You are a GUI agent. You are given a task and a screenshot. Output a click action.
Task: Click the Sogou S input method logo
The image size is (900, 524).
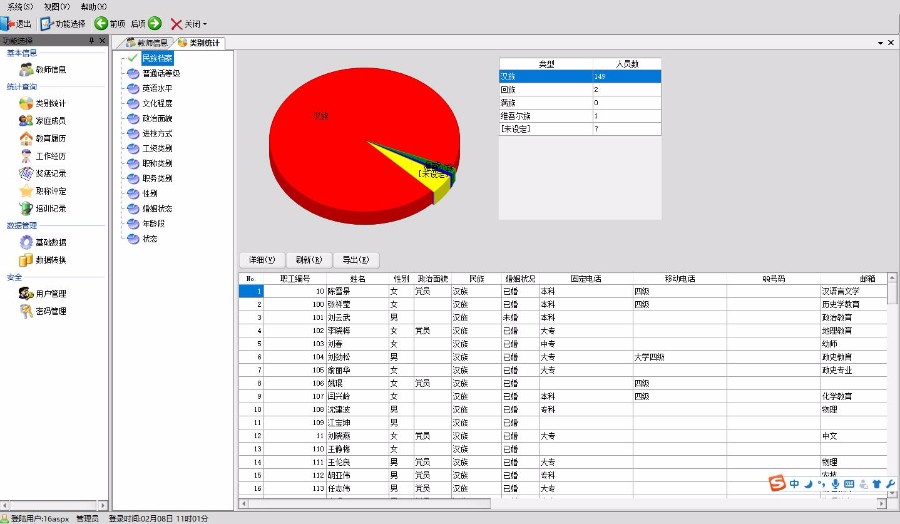(x=777, y=483)
